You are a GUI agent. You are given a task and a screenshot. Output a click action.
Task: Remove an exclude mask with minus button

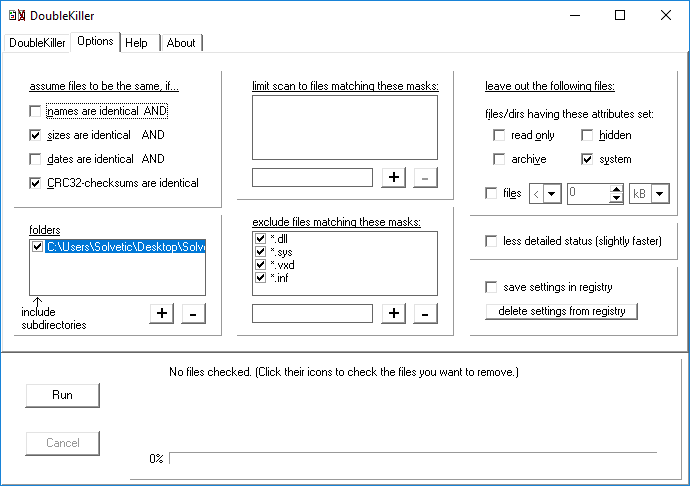point(425,313)
